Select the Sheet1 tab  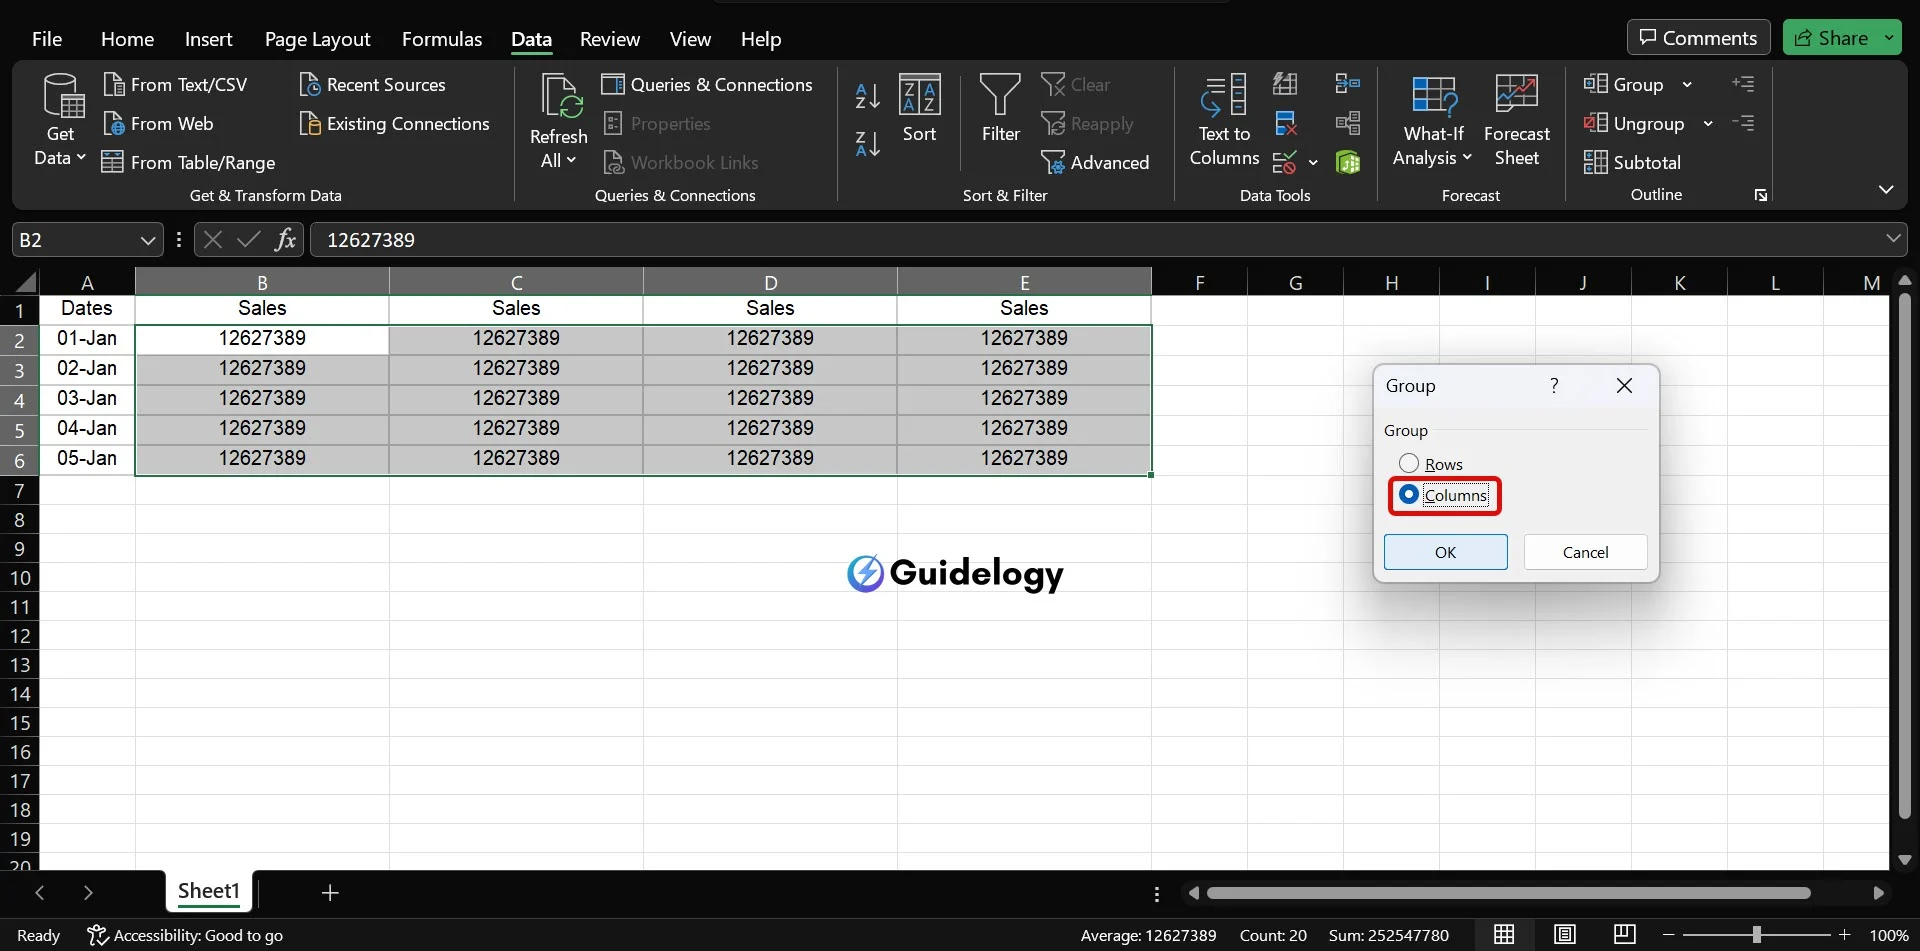[208, 891]
